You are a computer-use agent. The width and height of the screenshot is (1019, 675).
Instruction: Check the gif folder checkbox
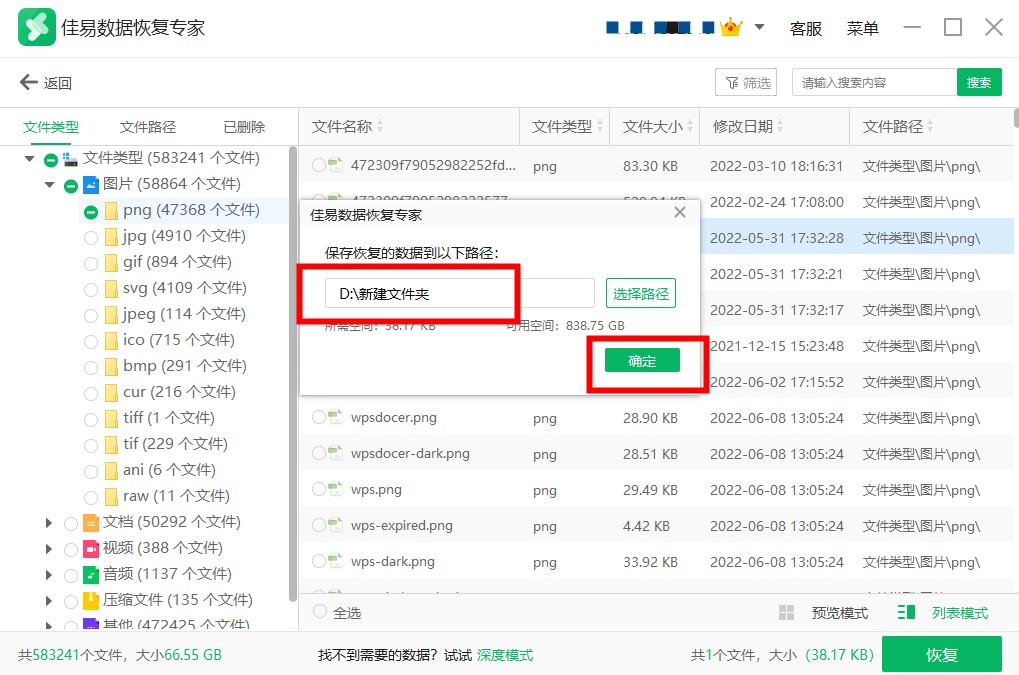coord(91,264)
